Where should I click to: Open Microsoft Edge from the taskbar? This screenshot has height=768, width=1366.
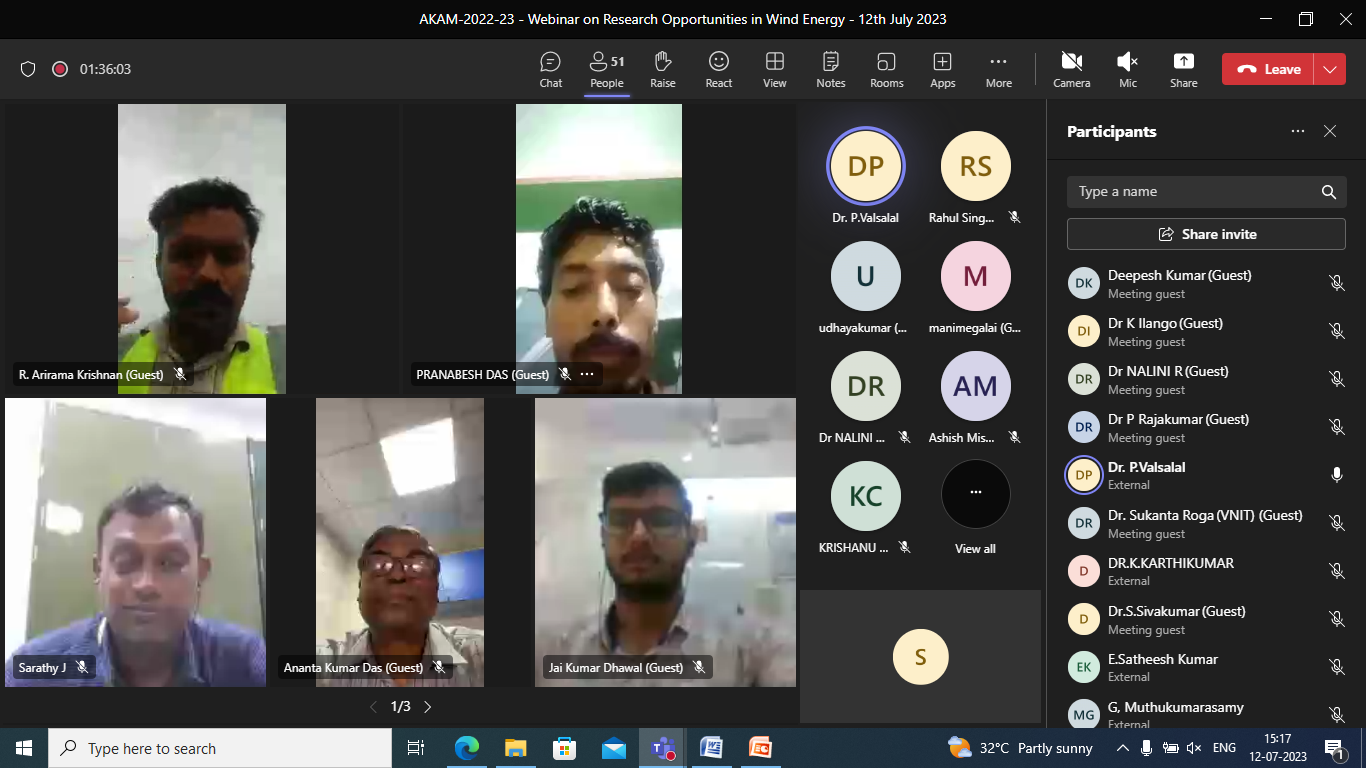coord(467,748)
